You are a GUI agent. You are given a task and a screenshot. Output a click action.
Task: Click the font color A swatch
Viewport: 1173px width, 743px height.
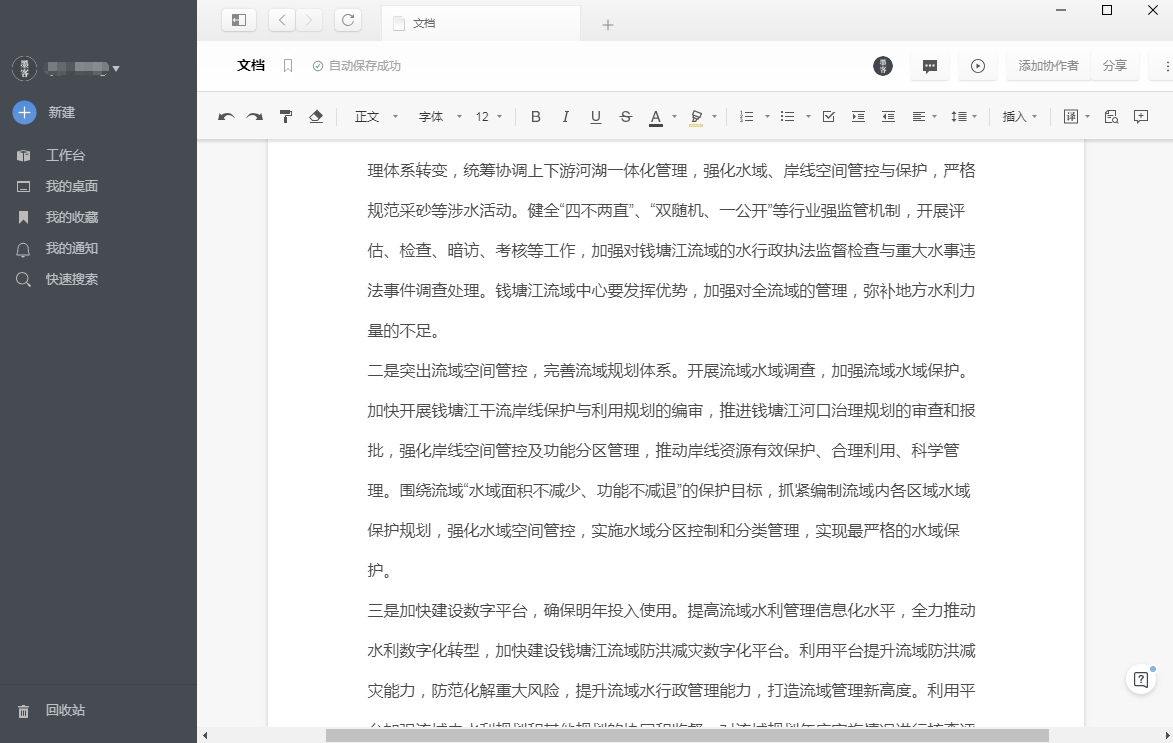tap(656, 117)
